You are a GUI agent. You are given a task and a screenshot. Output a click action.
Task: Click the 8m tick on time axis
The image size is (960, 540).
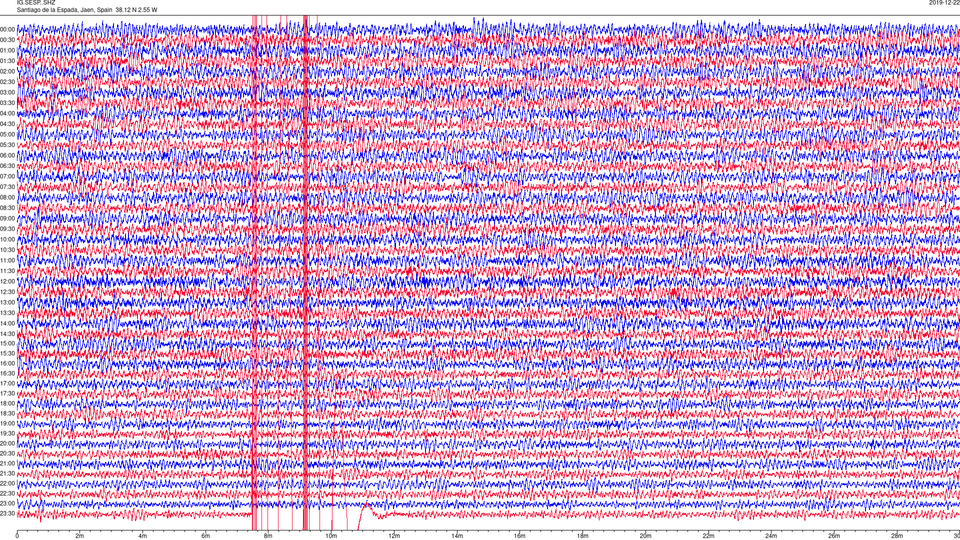point(268,536)
